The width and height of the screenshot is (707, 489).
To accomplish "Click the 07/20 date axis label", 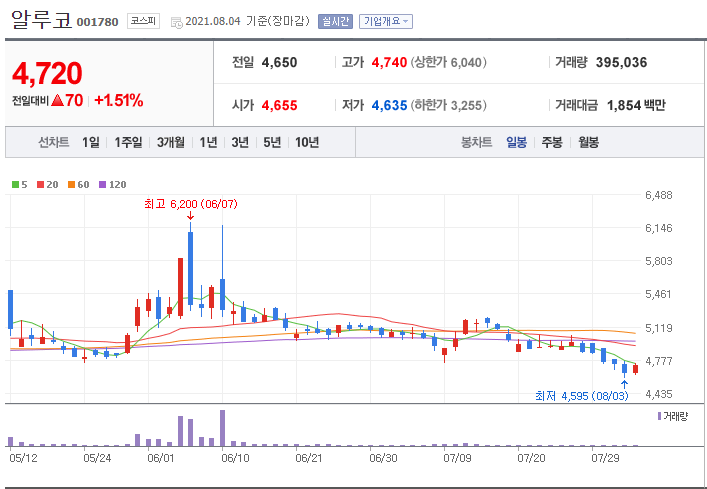I will [531, 458].
